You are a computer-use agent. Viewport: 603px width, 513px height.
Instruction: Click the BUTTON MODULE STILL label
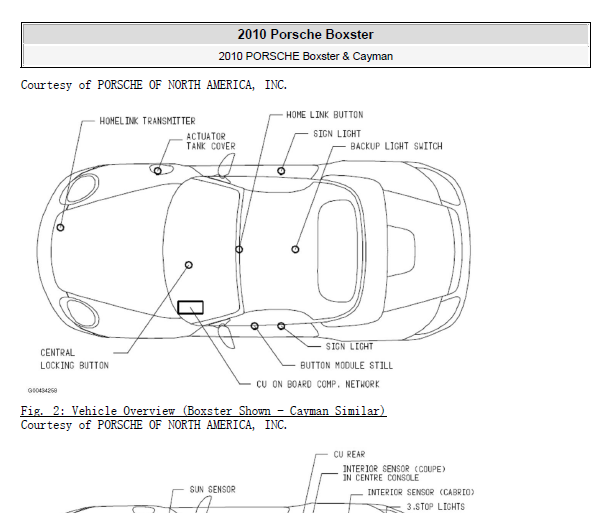[346, 365]
